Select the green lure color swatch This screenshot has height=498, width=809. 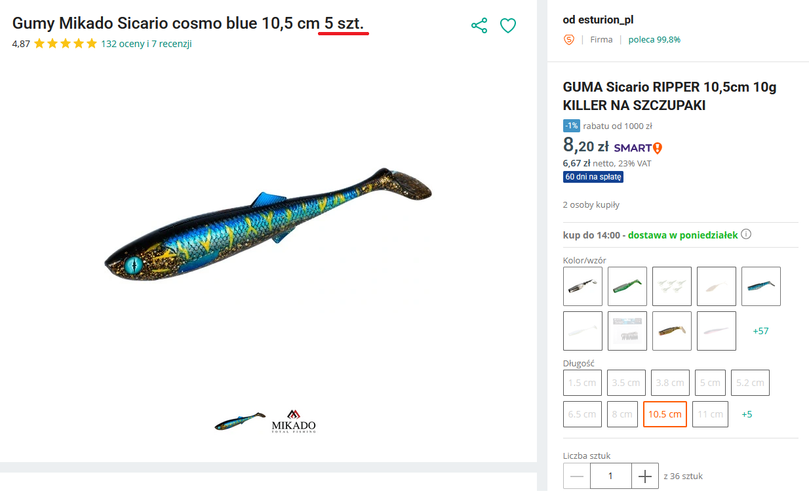(x=627, y=286)
